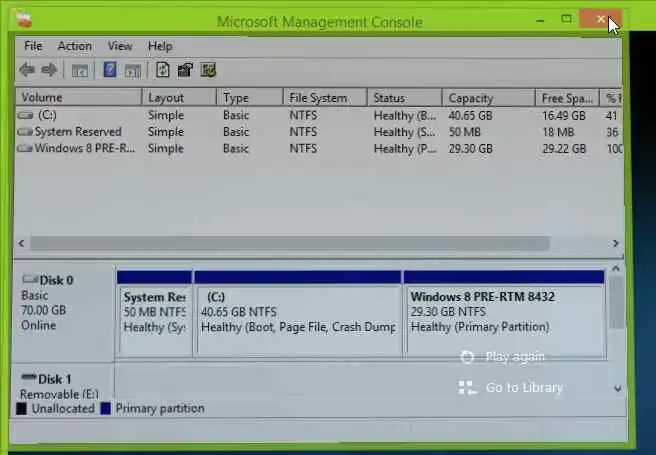Image resolution: width=656 pixels, height=455 pixels.
Task: Select the System Reserved partition block
Action: tap(154, 314)
